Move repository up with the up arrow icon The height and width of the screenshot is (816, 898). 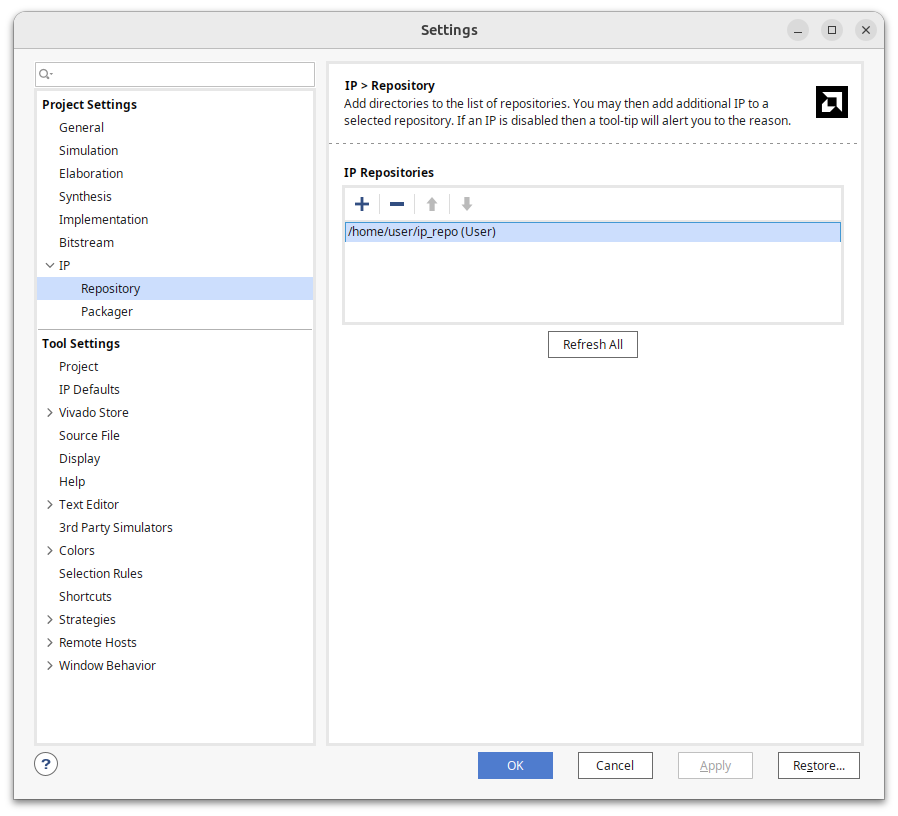432,204
